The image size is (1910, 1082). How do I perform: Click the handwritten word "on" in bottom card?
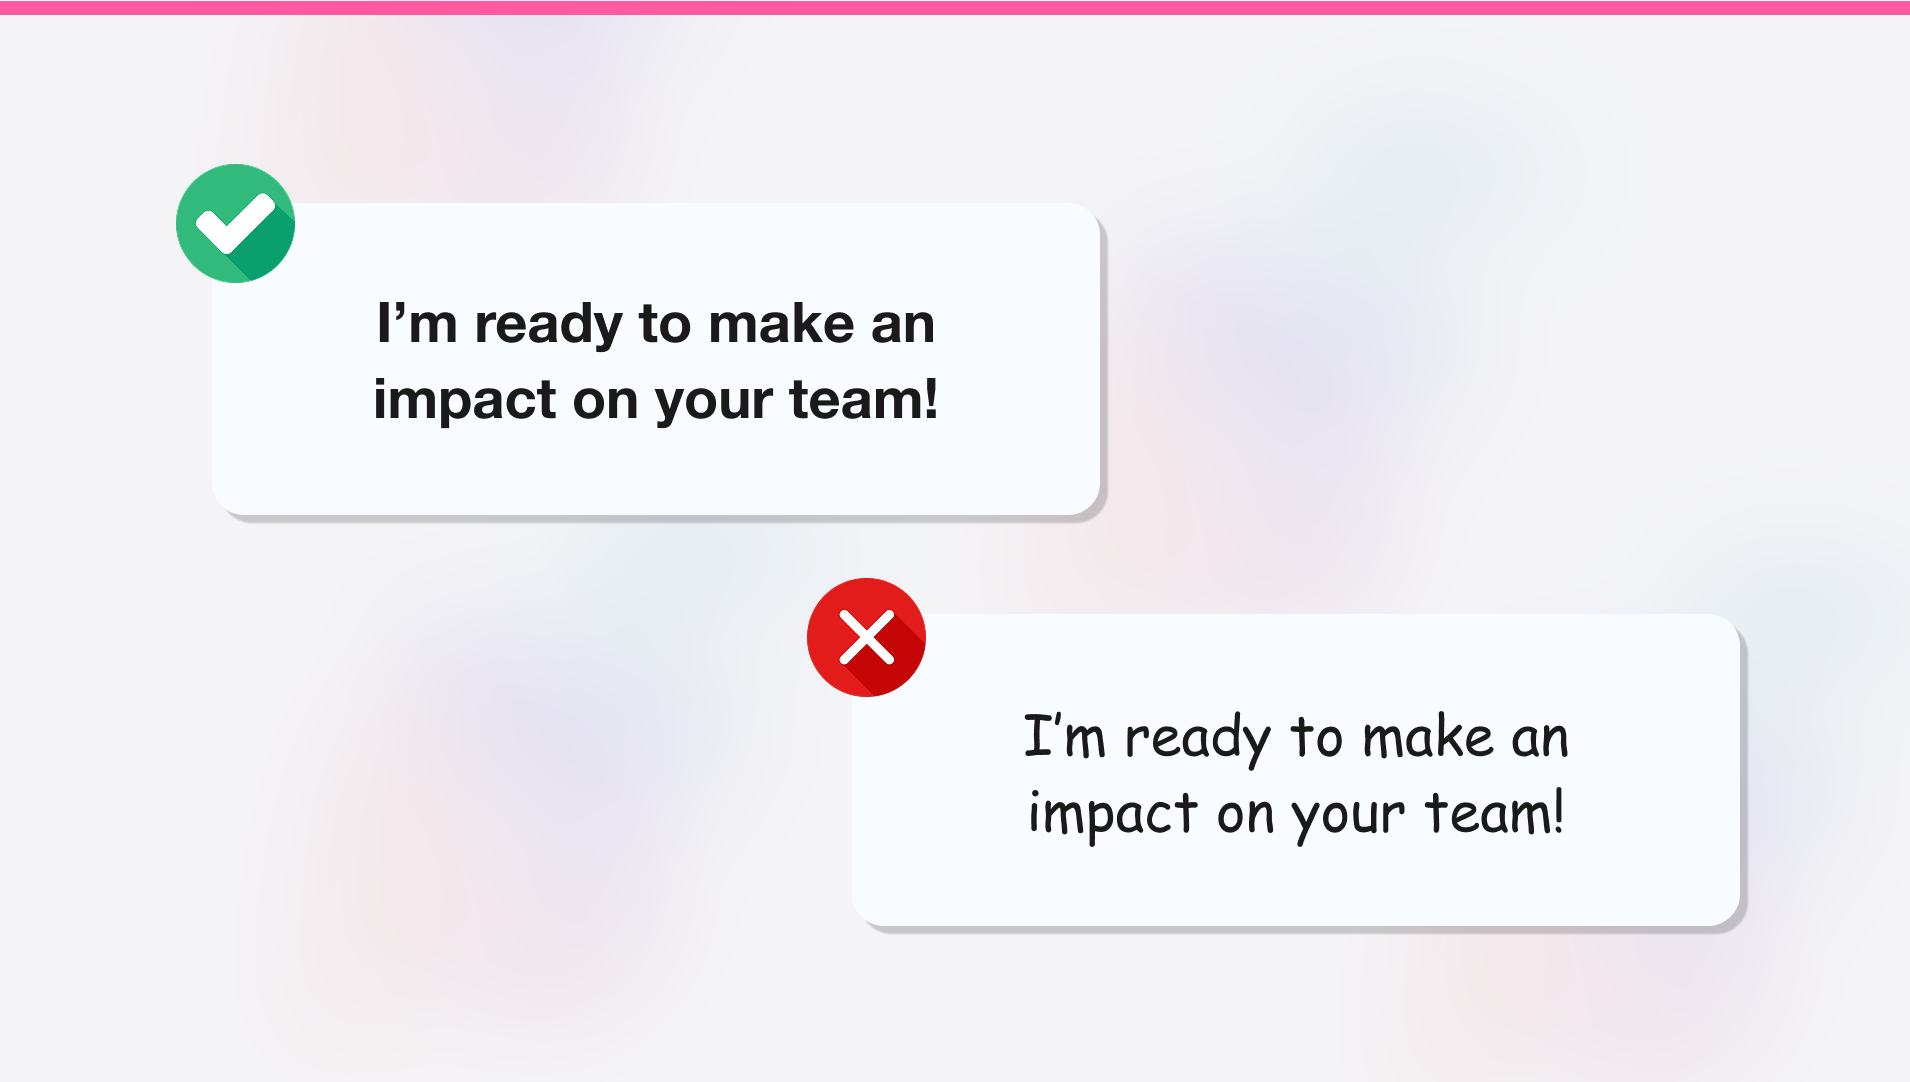coord(1245,816)
